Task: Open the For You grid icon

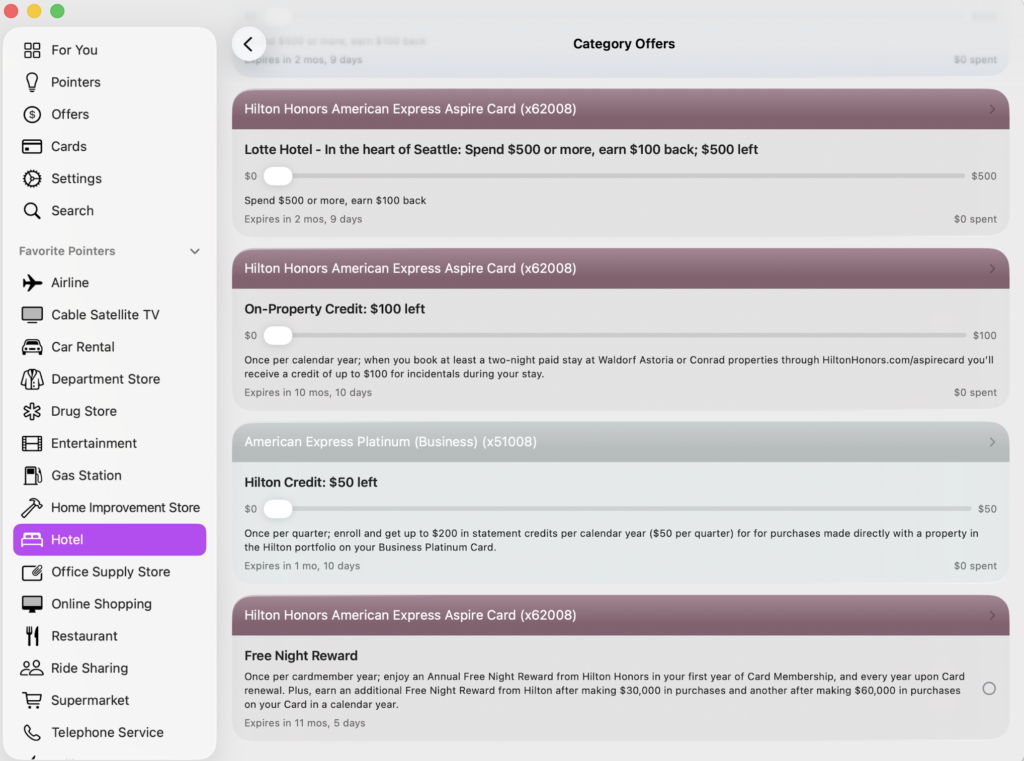Action: click(32, 50)
